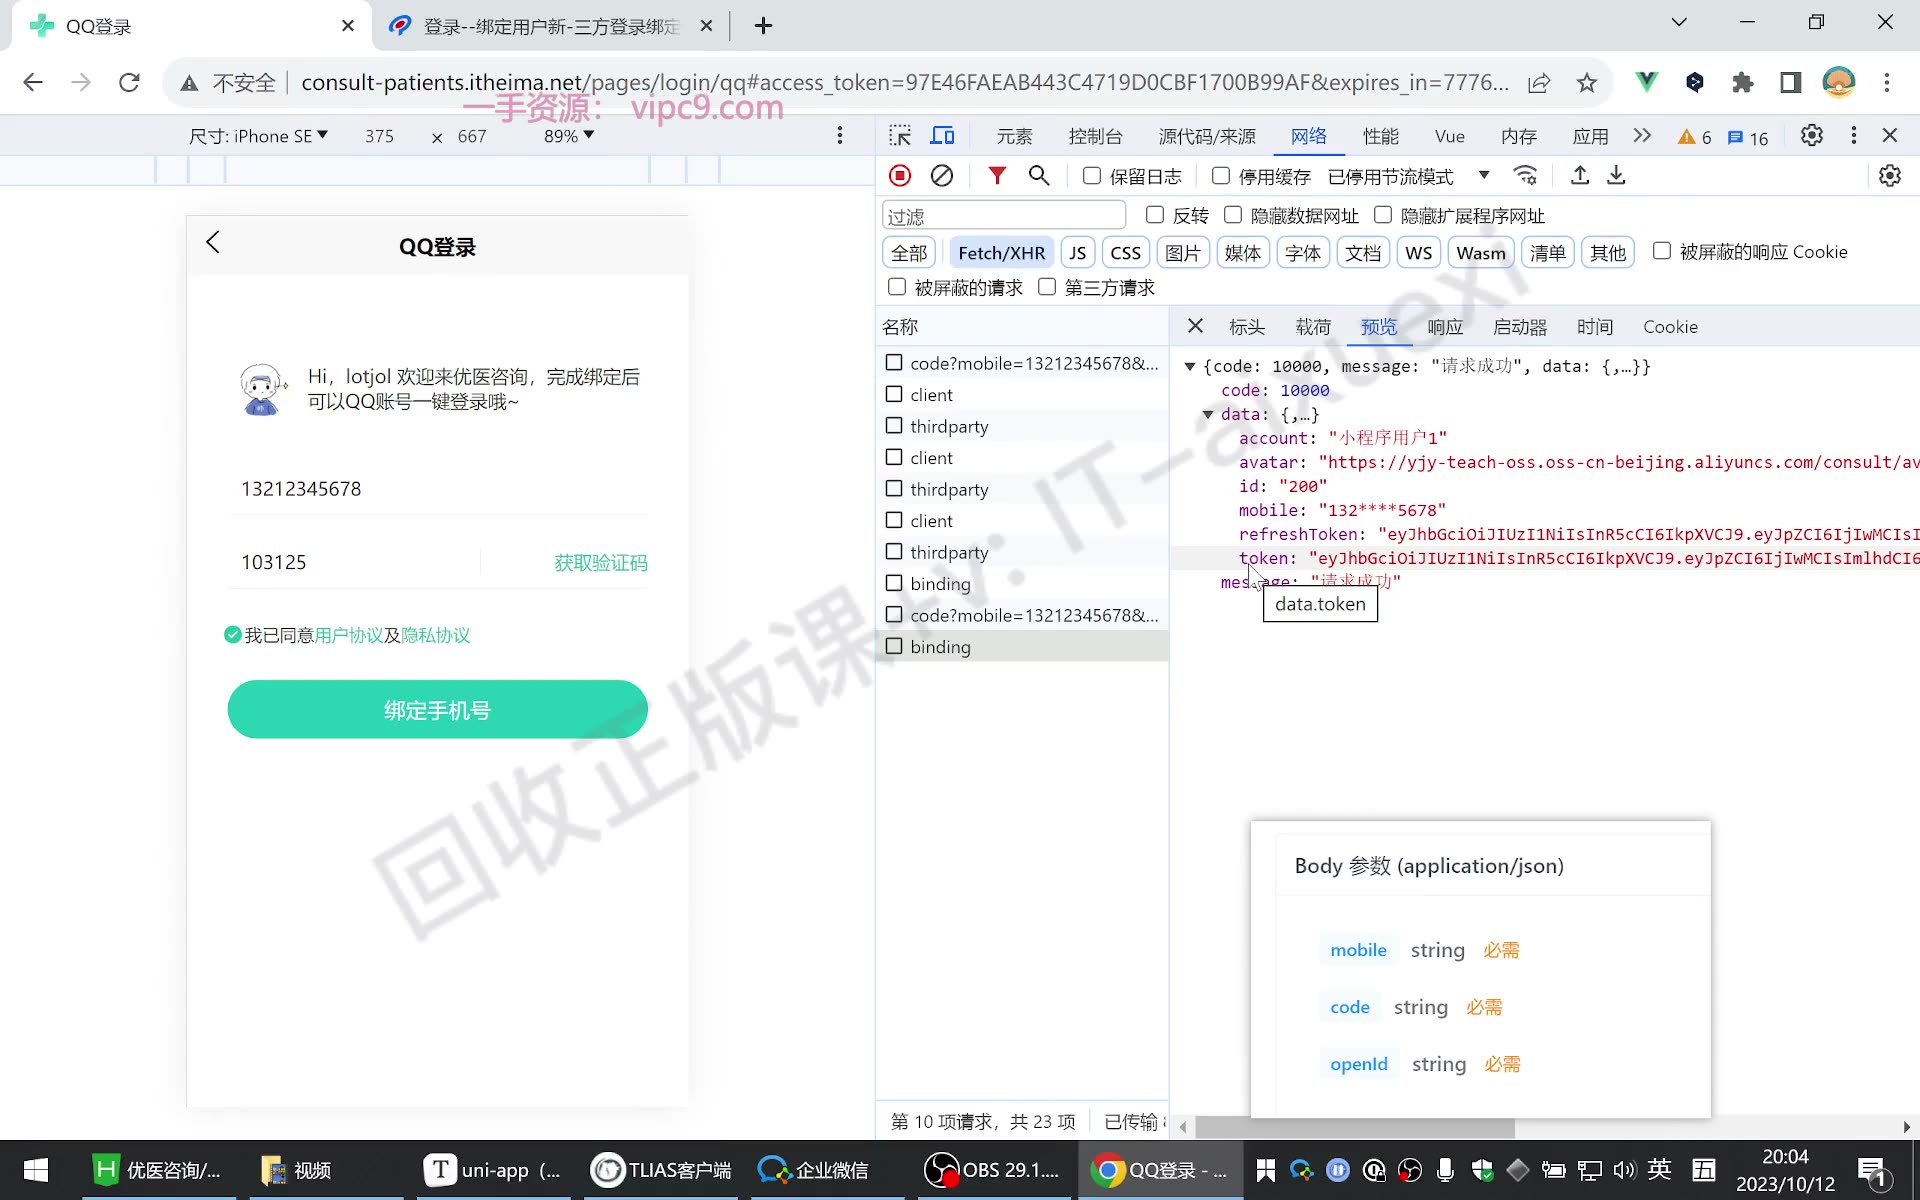Bookmark this page with star icon
This screenshot has height=1200, width=1920.
pyautogui.click(x=1587, y=83)
